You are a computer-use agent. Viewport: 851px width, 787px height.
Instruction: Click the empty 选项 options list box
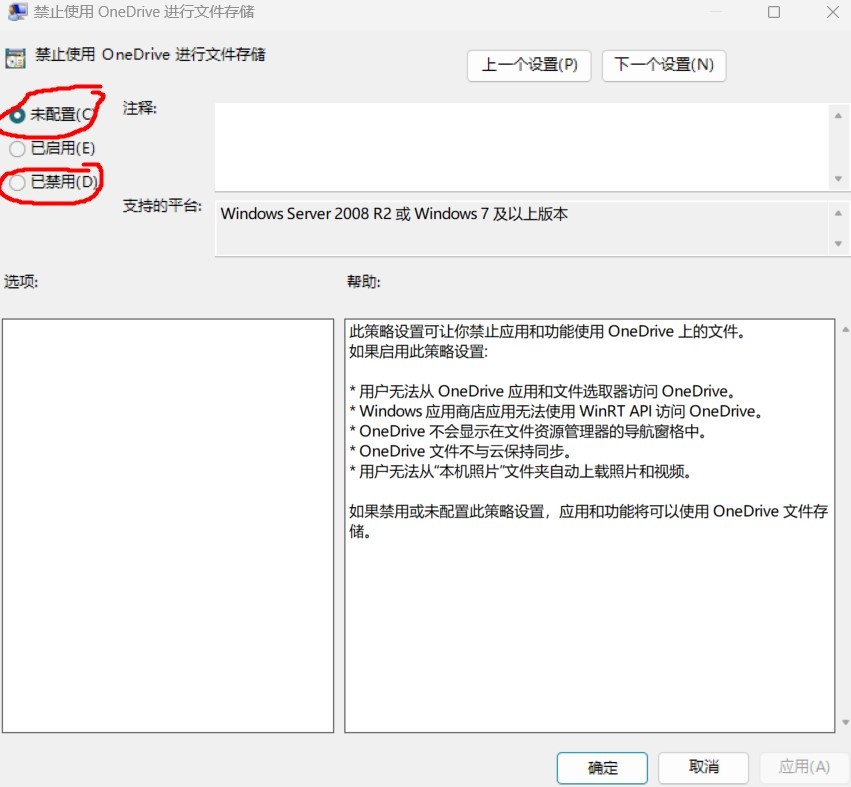coord(168,525)
